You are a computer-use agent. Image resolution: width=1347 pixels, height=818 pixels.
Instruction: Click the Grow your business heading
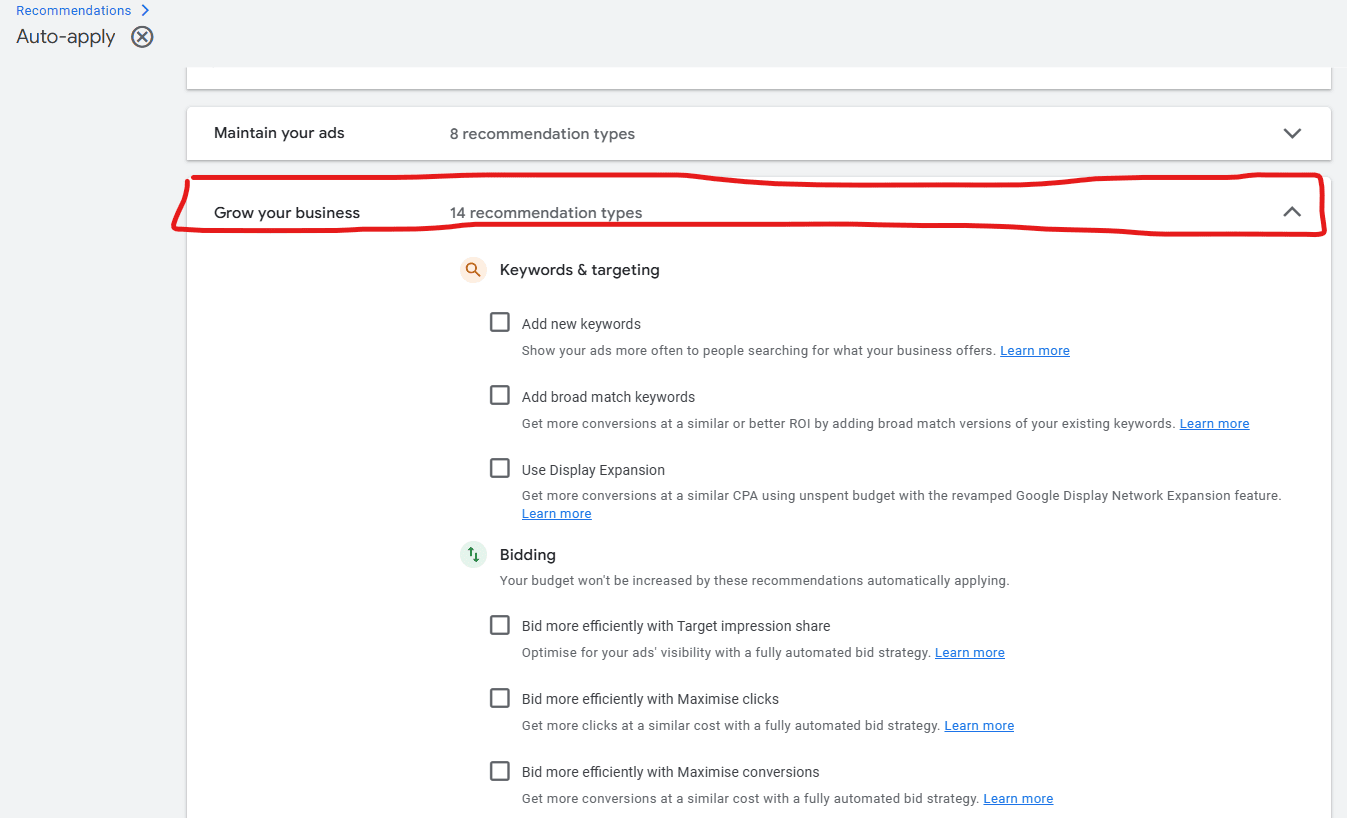pos(287,213)
